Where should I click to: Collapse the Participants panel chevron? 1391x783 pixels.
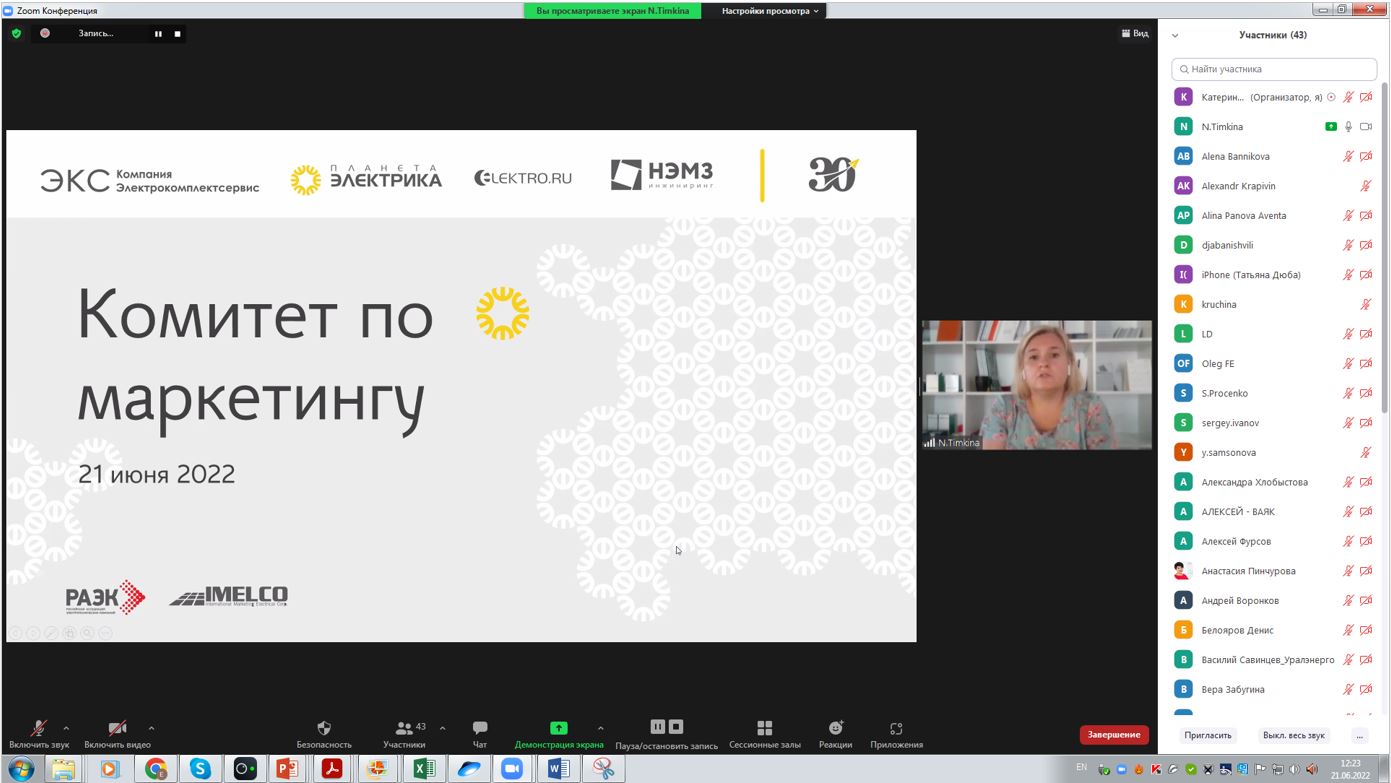(1175, 35)
